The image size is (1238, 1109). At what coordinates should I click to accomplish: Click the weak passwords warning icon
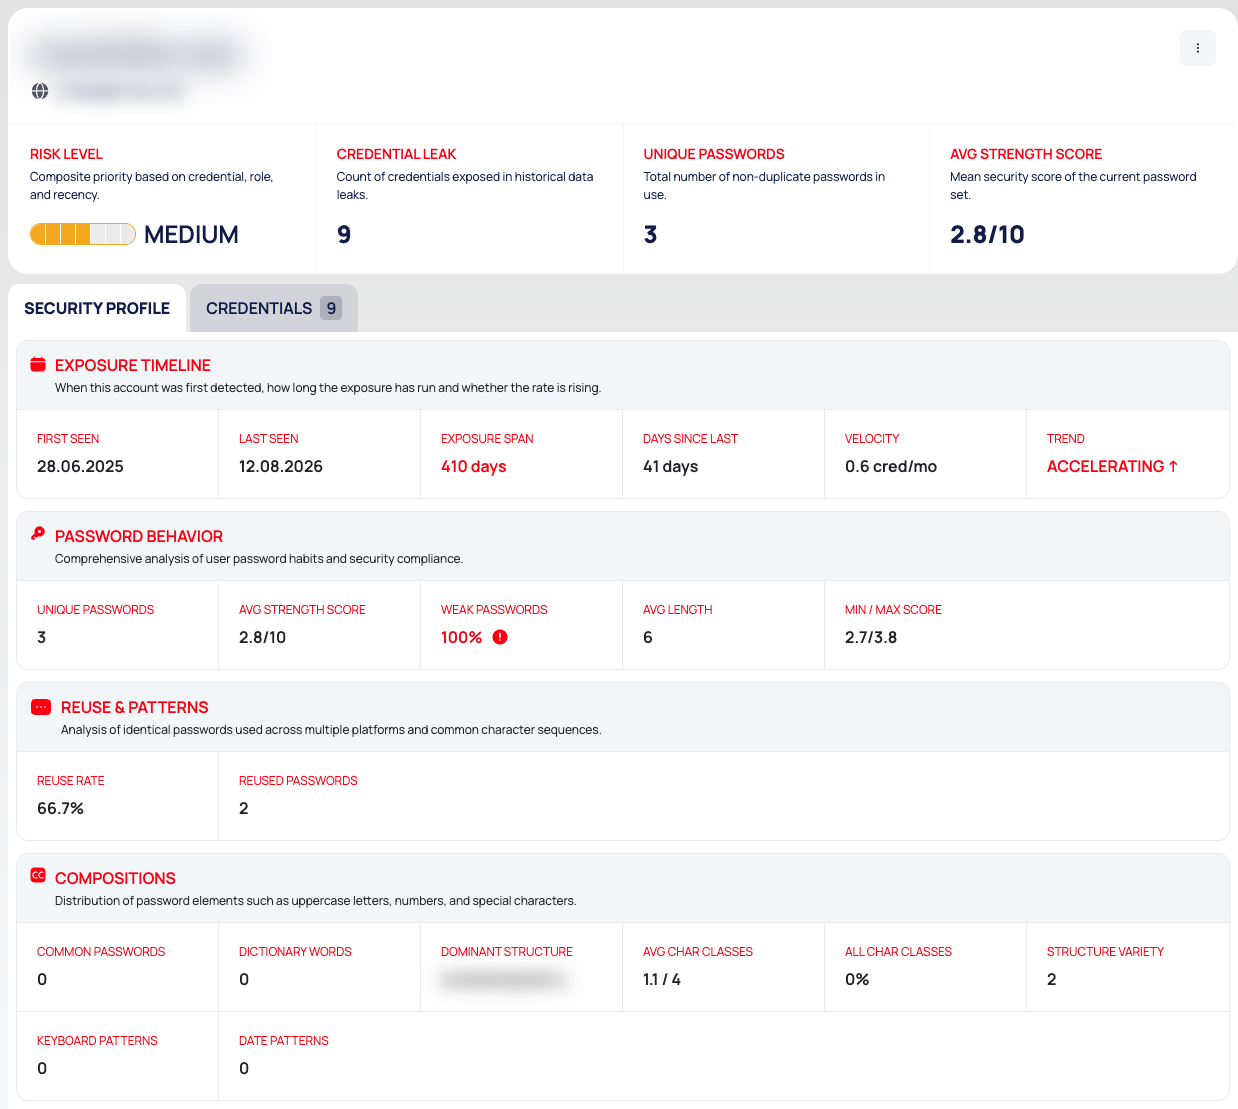click(500, 637)
